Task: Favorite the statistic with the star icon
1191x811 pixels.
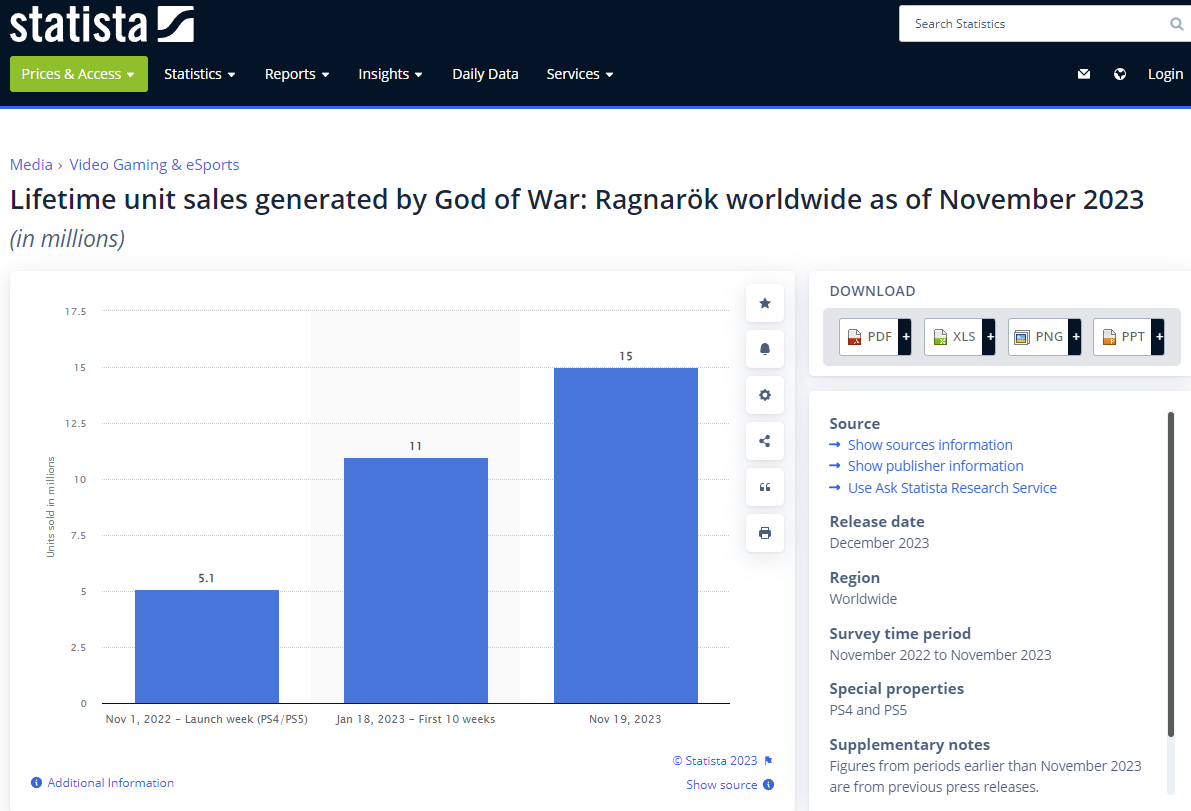Action: coord(765,303)
